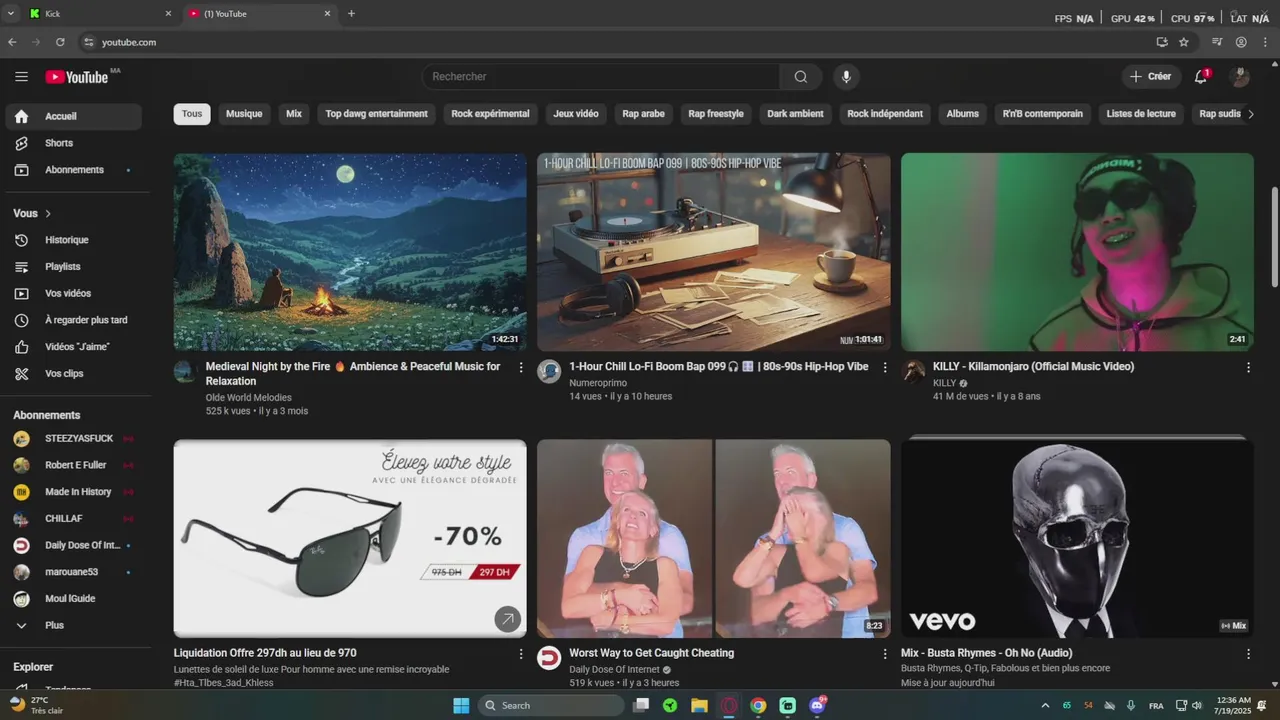The width and height of the screenshot is (1280, 720).
Task: Open Shorts in the sidebar
Action: coord(72,143)
